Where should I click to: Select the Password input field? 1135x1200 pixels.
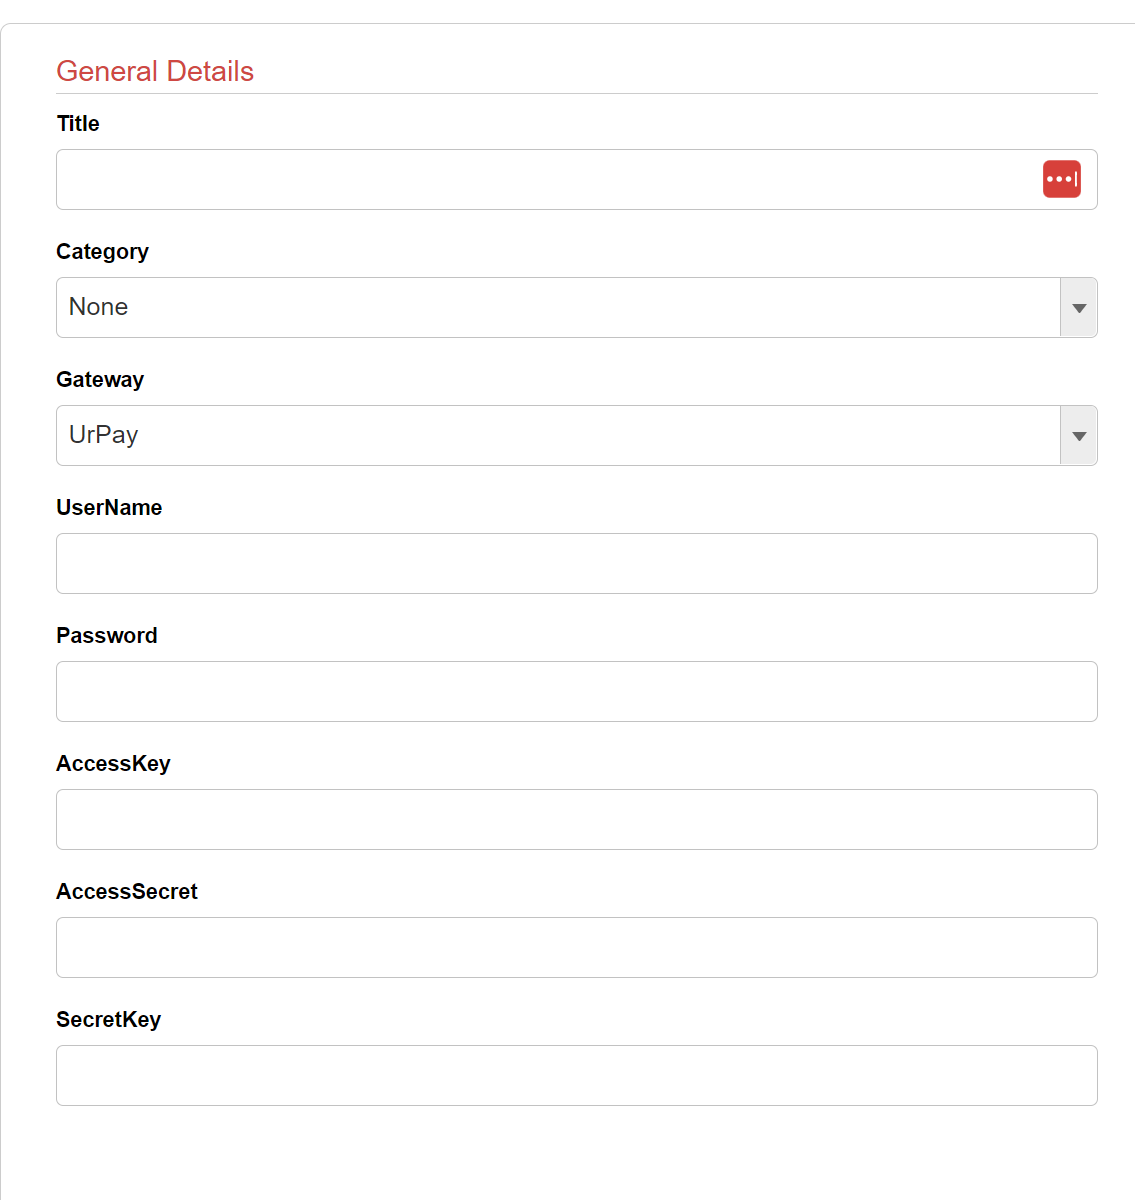pos(576,692)
